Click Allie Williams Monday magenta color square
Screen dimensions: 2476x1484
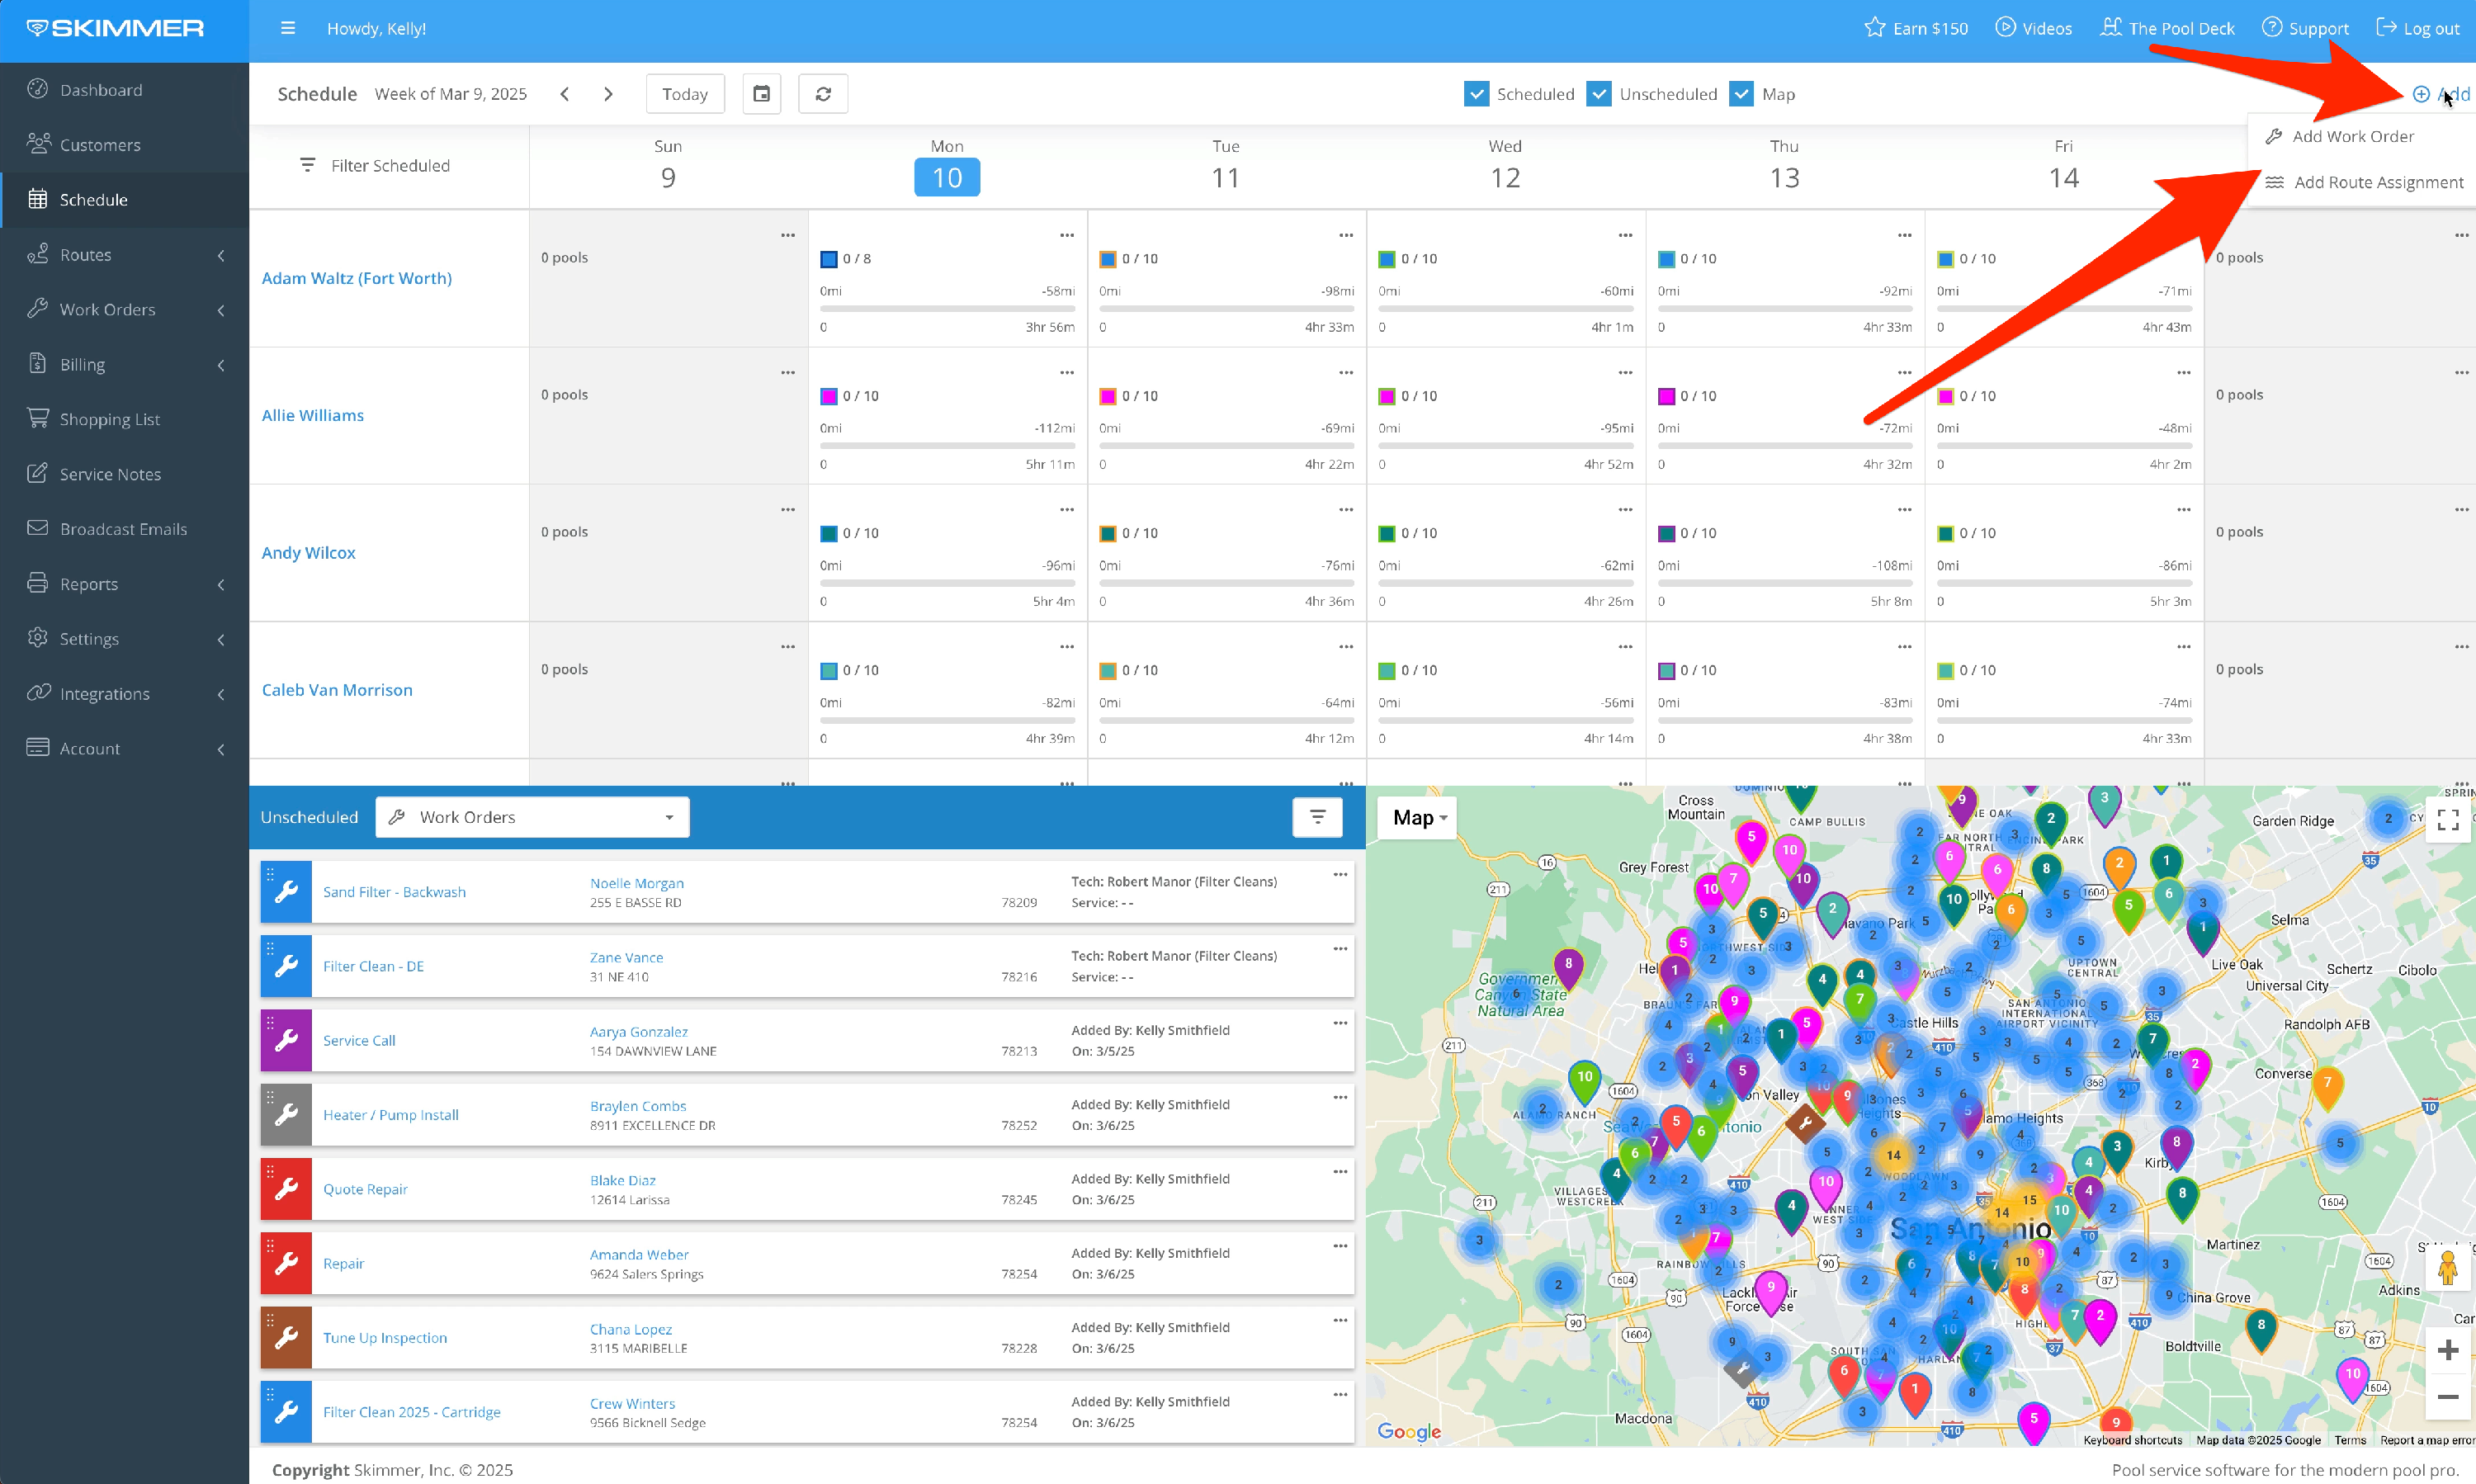point(828,397)
